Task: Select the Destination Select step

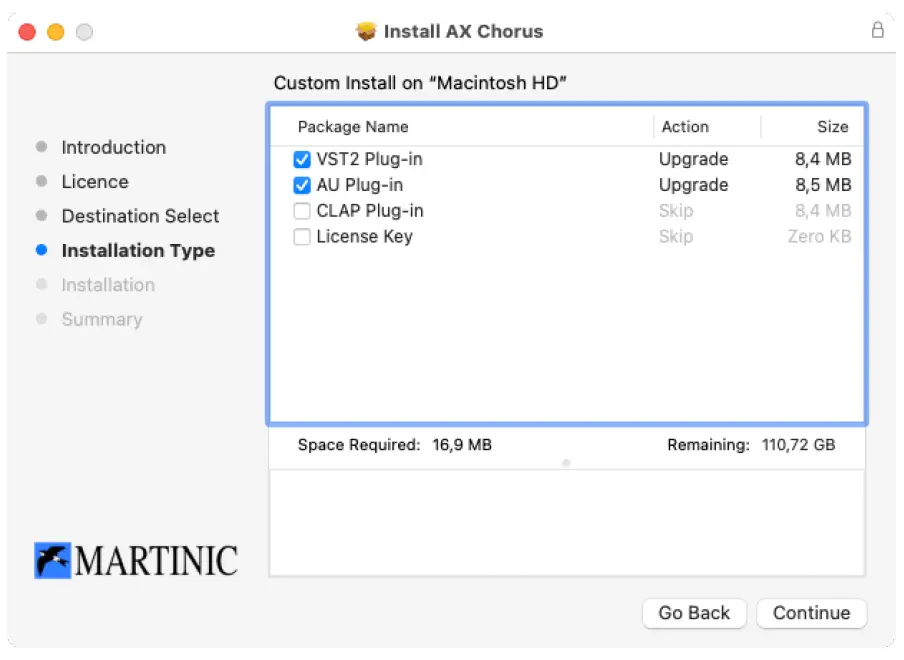Action: (140, 216)
